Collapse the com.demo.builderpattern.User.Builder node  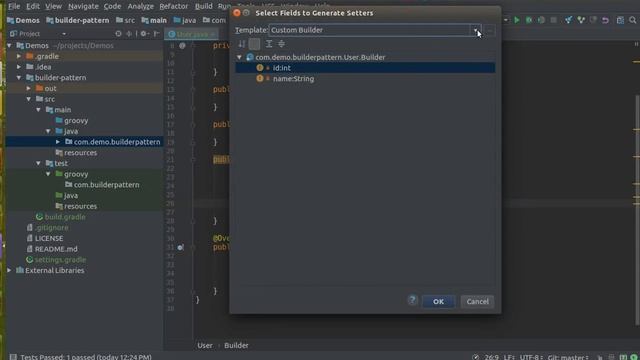pyautogui.click(x=240, y=57)
